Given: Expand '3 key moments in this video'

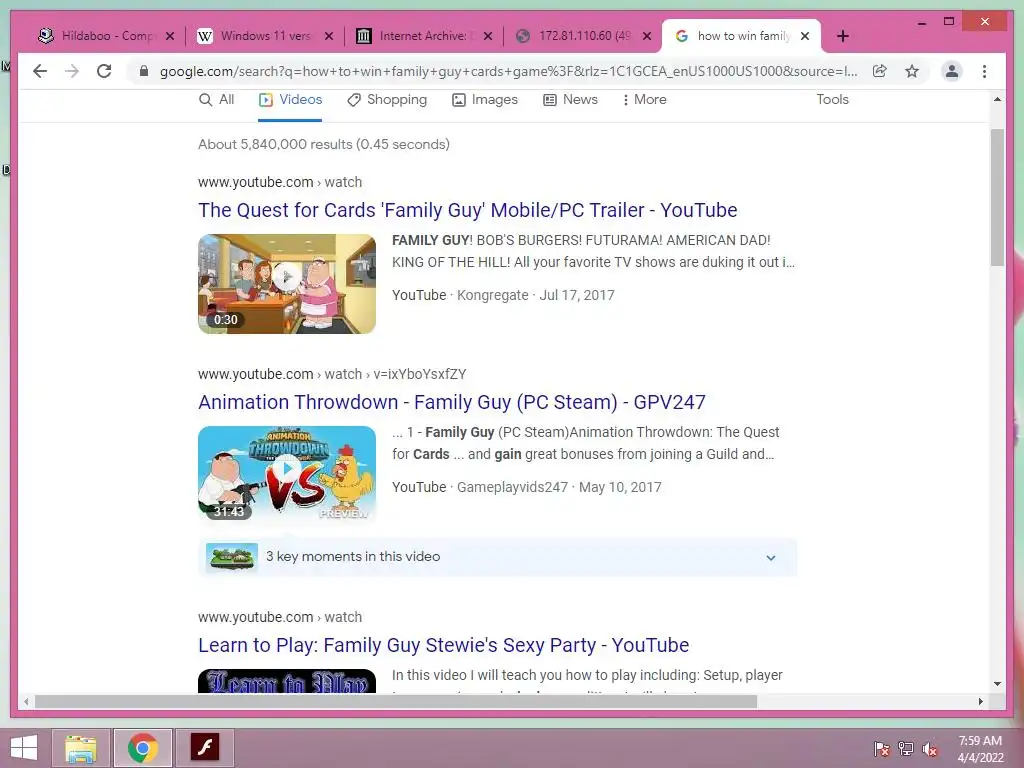Looking at the screenshot, I should point(498,557).
